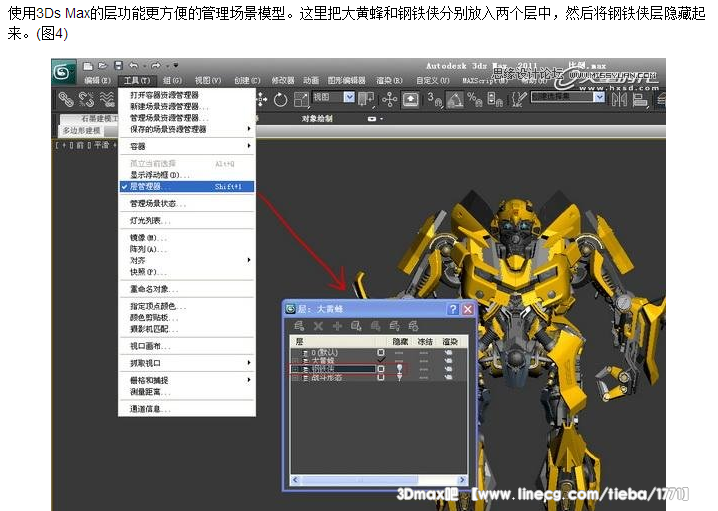Open the named selection sets dropdown
Image resolution: width=718 pixels, height=511 pixels.
point(599,97)
